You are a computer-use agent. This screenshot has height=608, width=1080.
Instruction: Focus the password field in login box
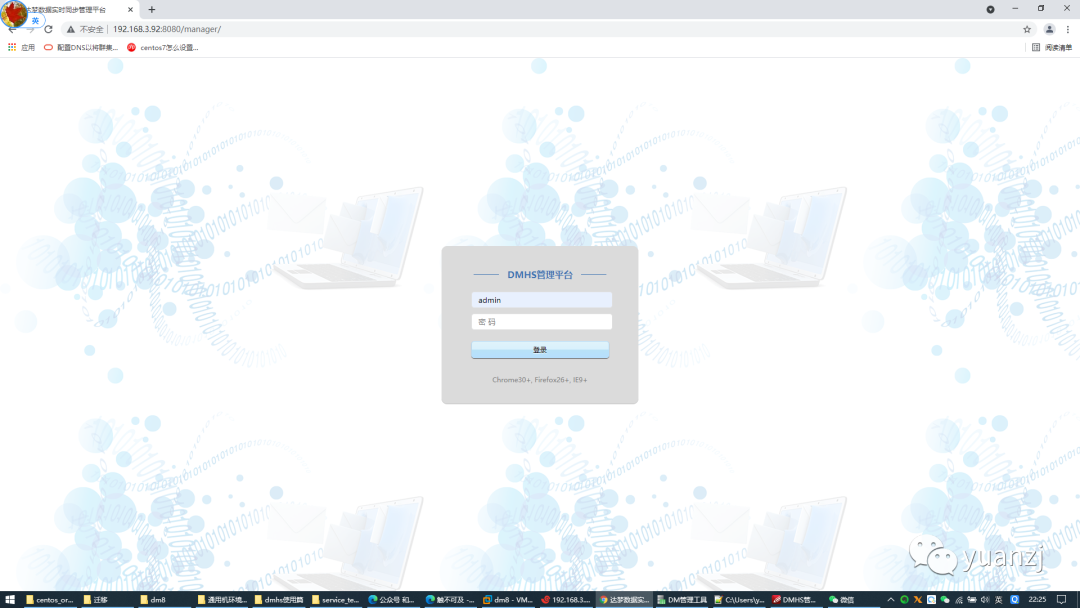pos(541,322)
